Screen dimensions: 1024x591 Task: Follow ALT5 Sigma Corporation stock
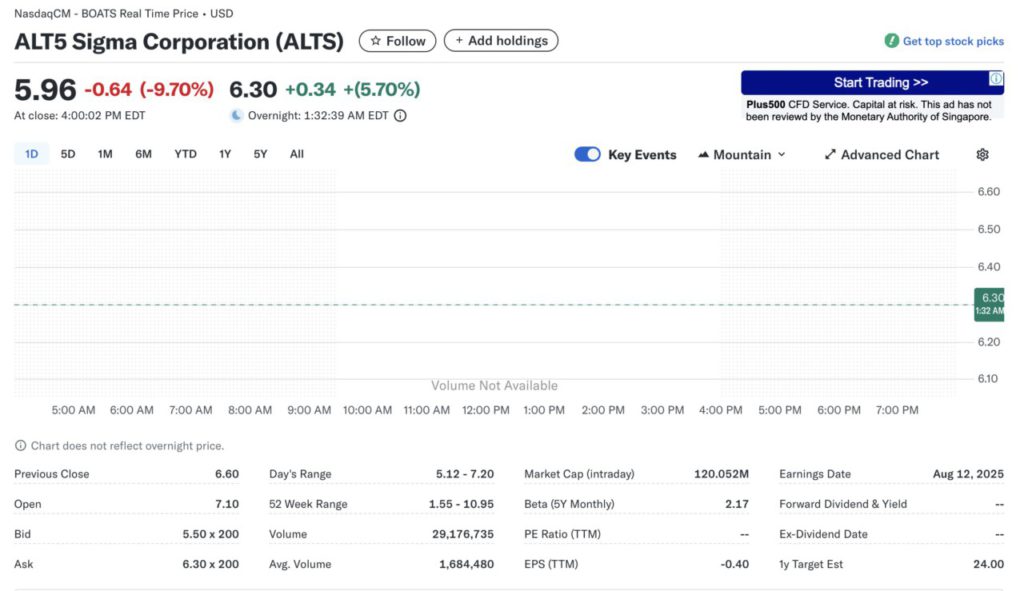click(397, 41)
